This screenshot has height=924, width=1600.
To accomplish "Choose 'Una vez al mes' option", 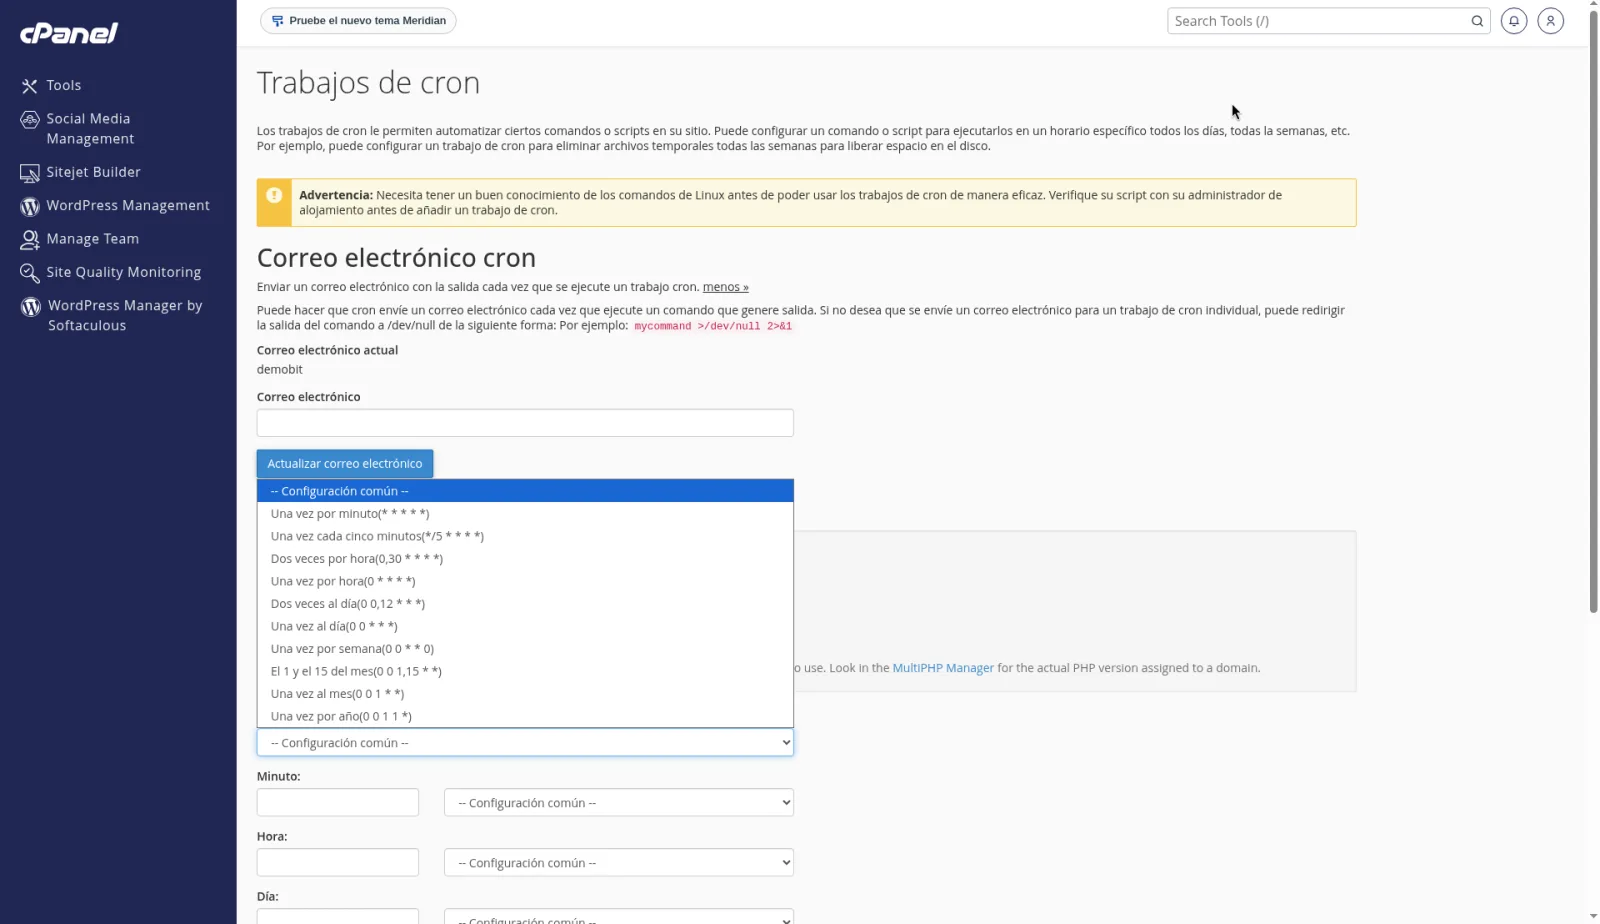I will (525, 694).
